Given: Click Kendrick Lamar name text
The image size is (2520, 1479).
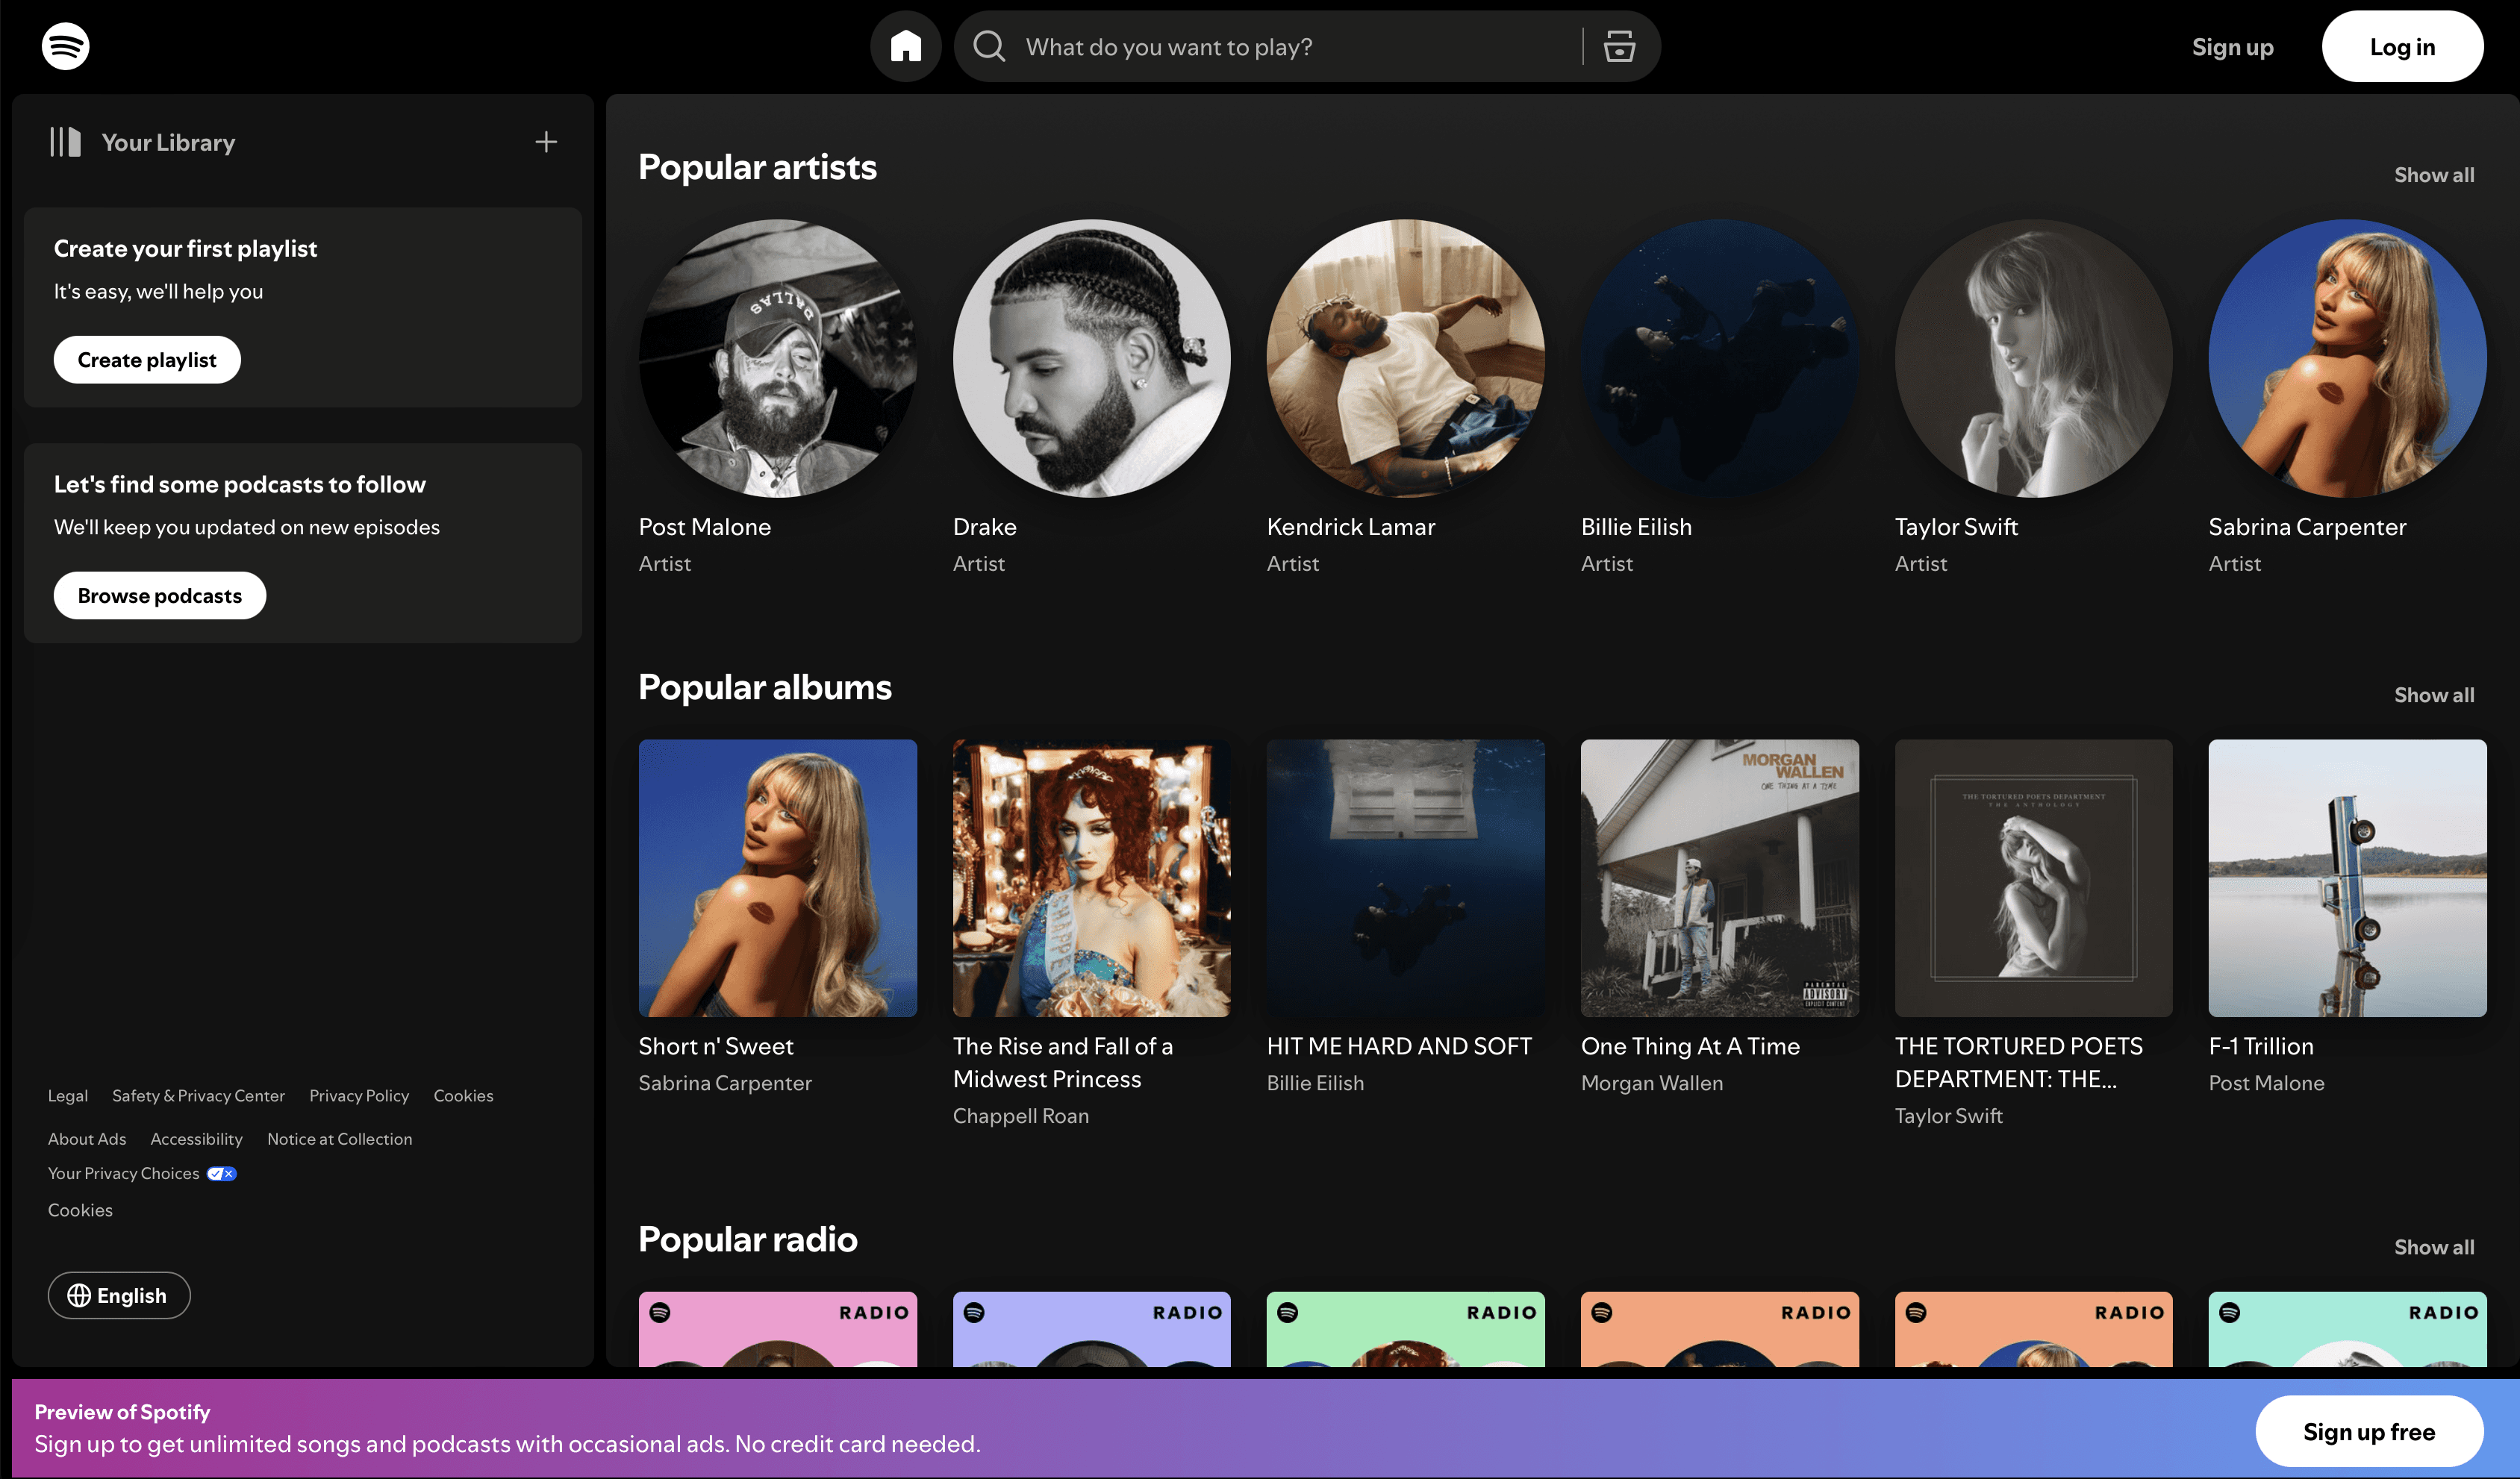Looking at the screenshot, I should 1351,527.
